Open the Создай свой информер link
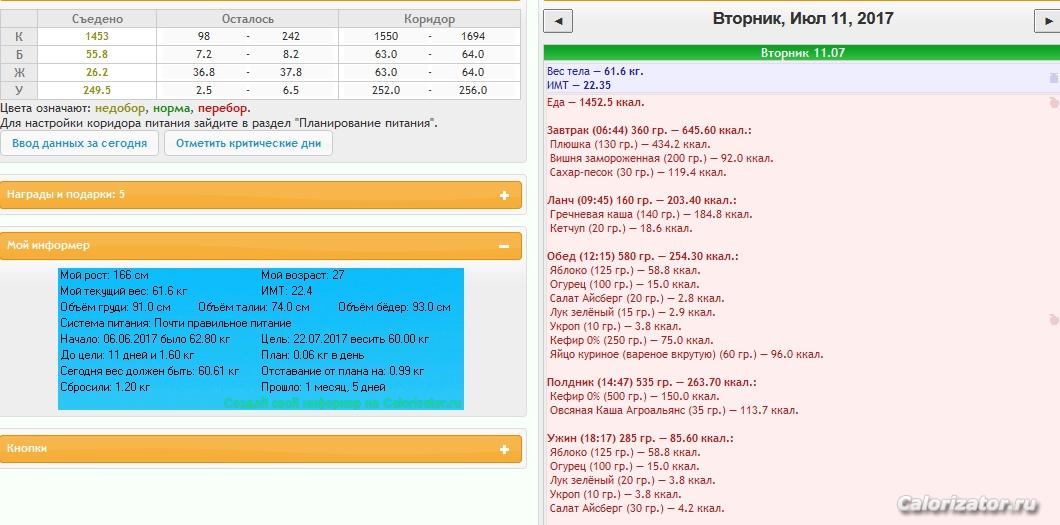Viewport: 1060px width, 525px height. click(x=343, y=403)
